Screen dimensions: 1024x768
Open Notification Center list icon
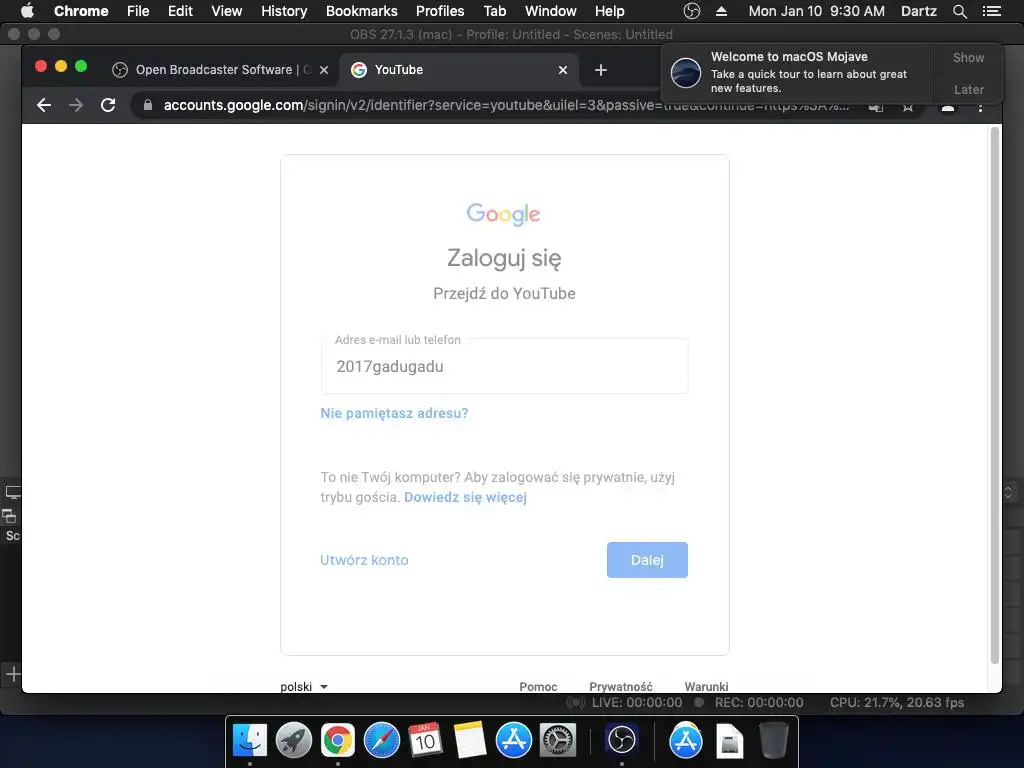coord(992,11)
